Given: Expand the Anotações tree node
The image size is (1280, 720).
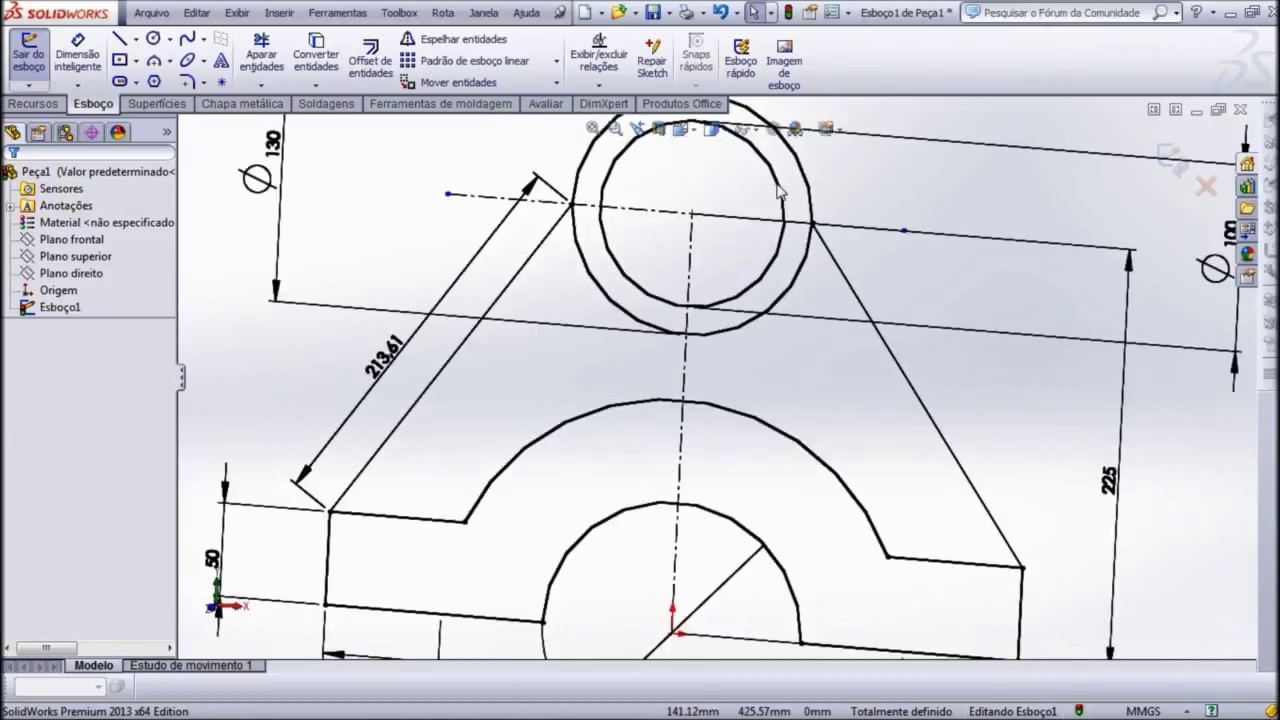Looking at the screenshot, I should coord(9,206).
